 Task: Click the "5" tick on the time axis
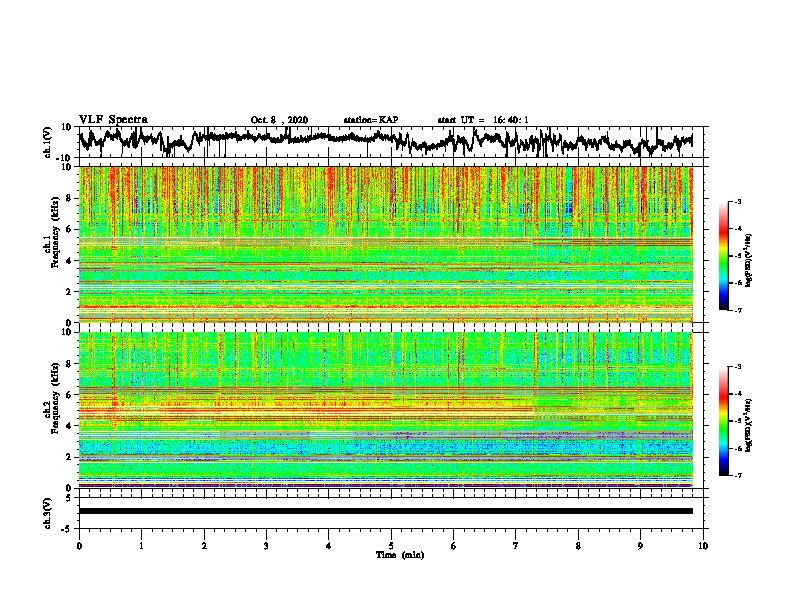click(391, 545)
